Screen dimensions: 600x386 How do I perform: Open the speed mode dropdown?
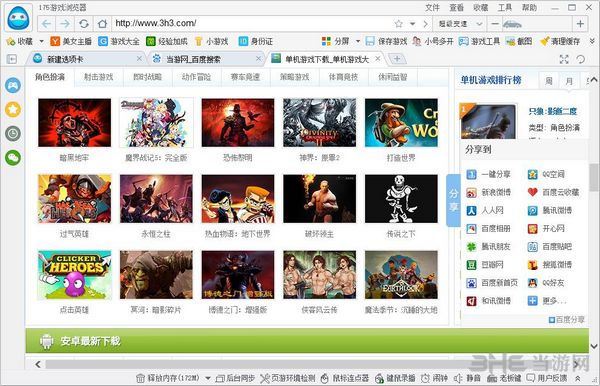pos(460,24)
